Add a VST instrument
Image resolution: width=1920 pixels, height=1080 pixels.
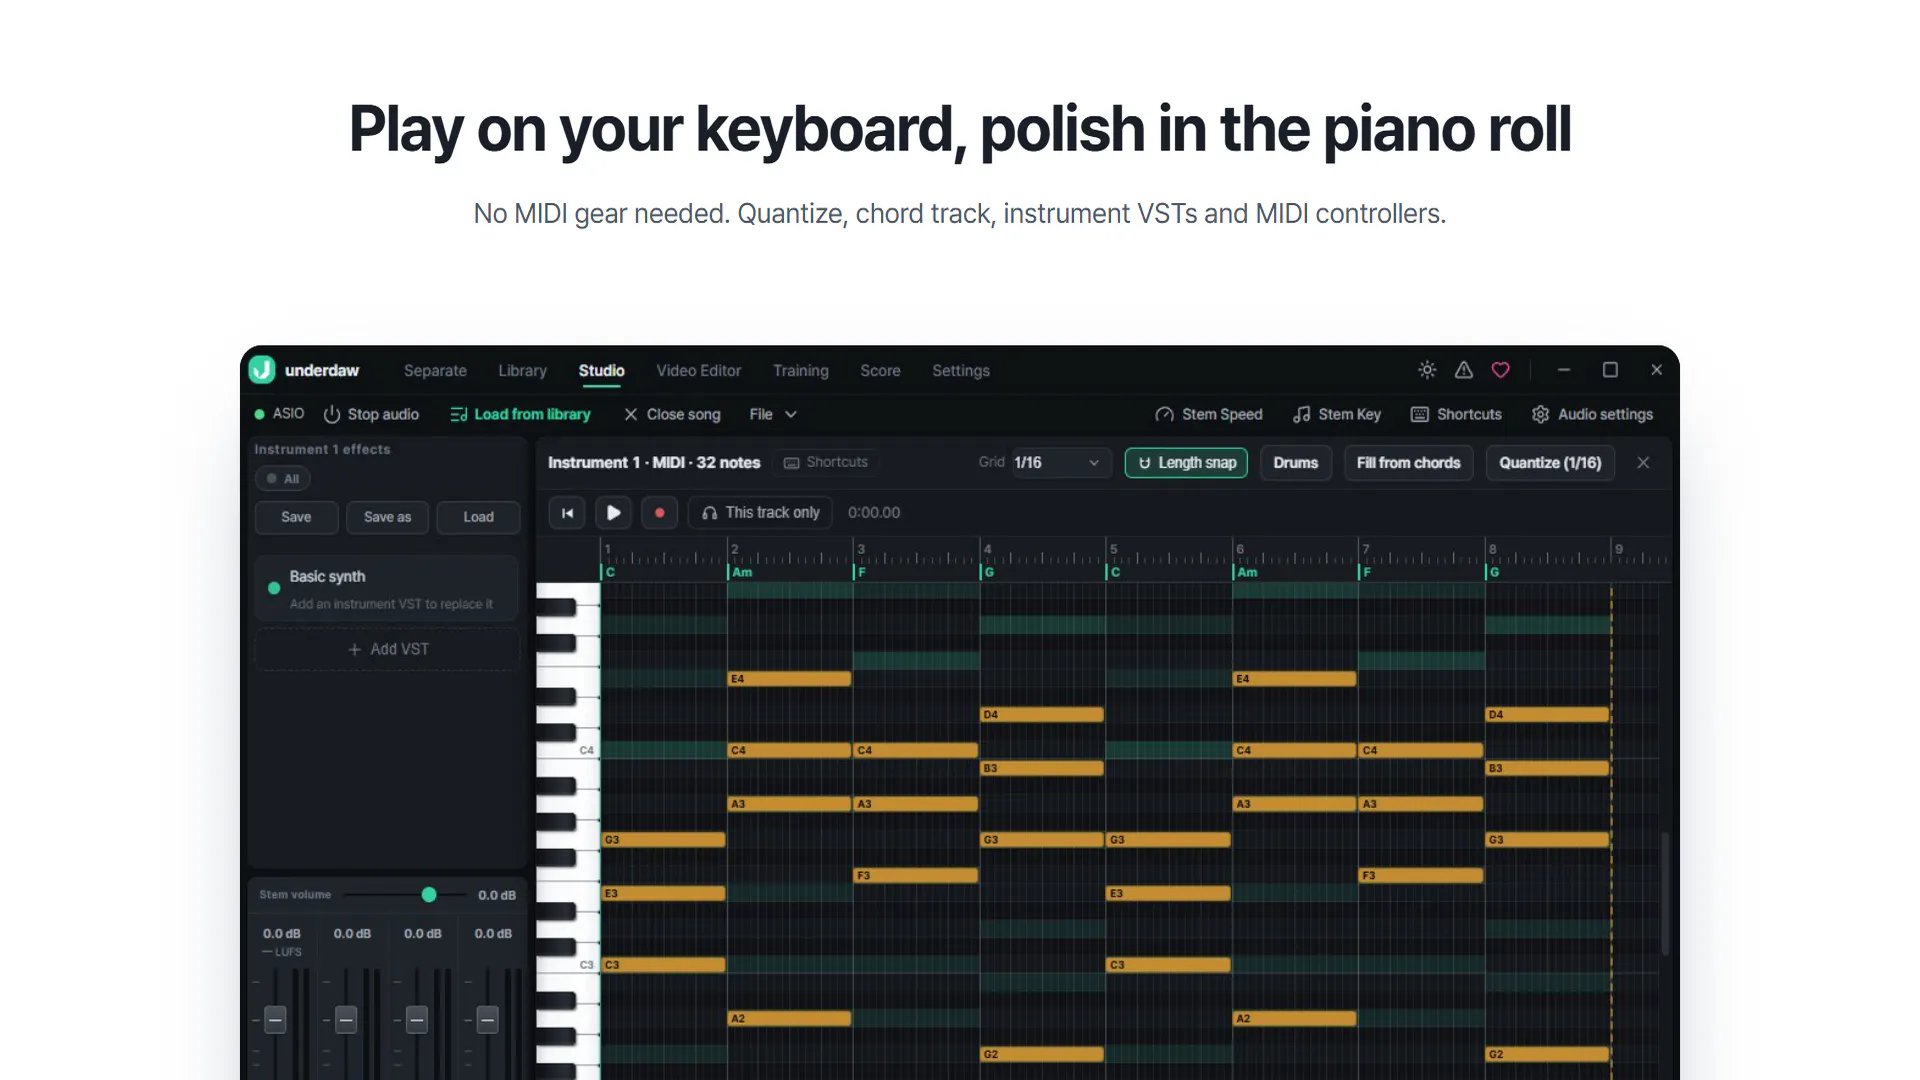coord(388,649)
